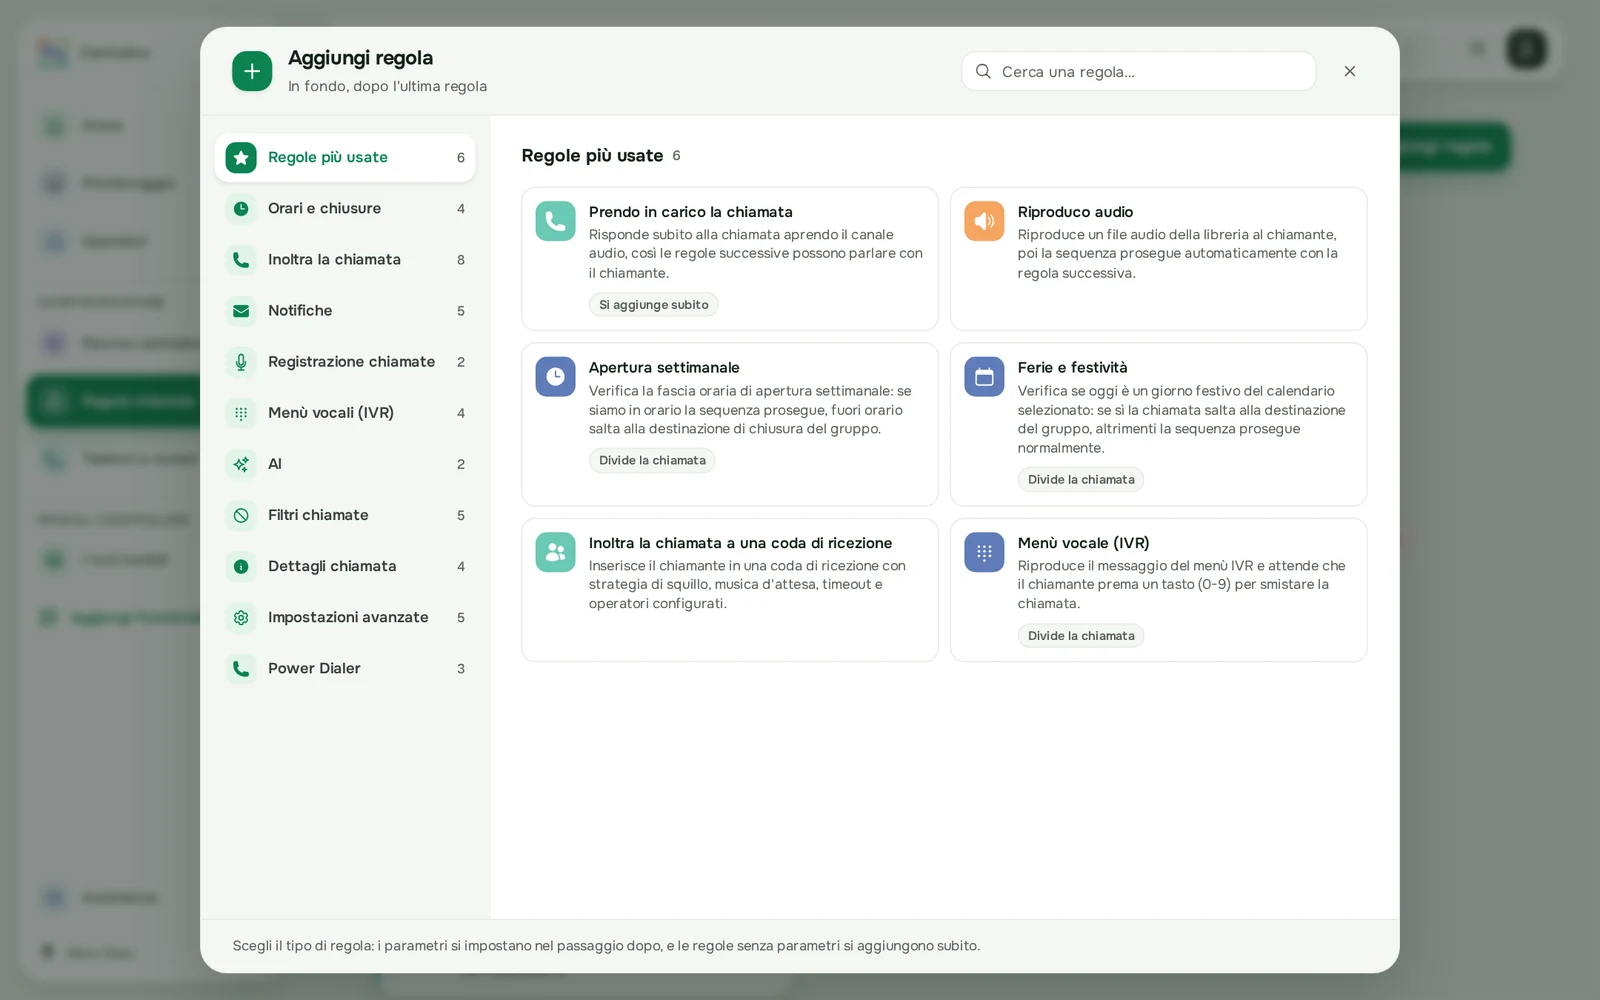
Task: Click the clock icon of Apertura settimanale
Action: coord(555,377)
